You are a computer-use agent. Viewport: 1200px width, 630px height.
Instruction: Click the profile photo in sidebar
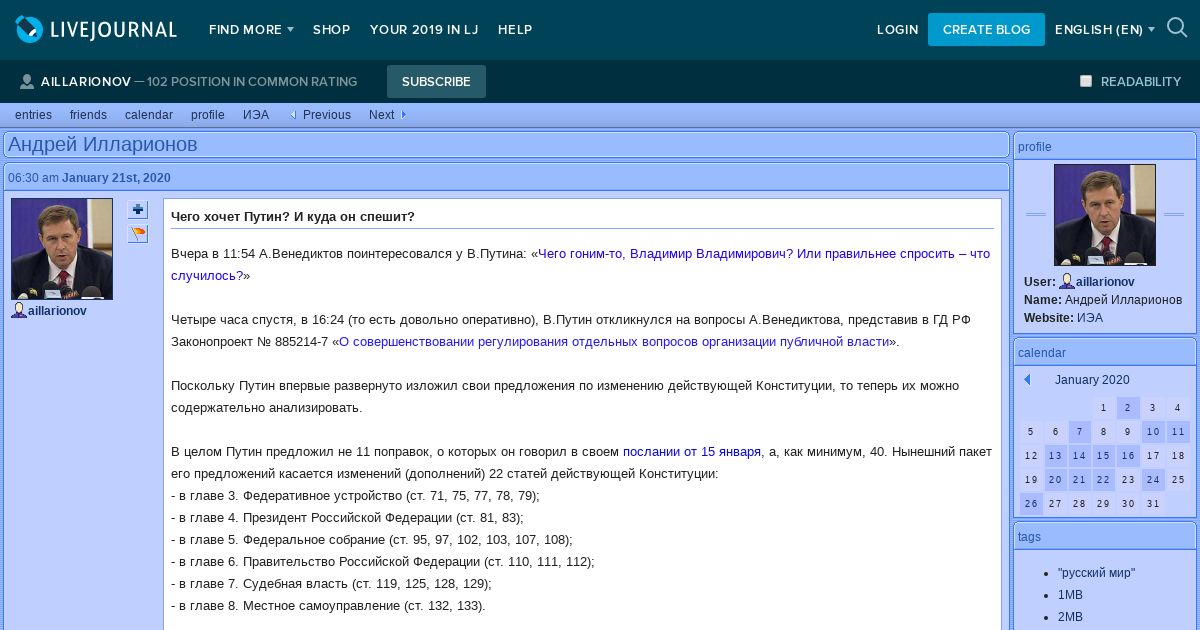click(1105, 215)
